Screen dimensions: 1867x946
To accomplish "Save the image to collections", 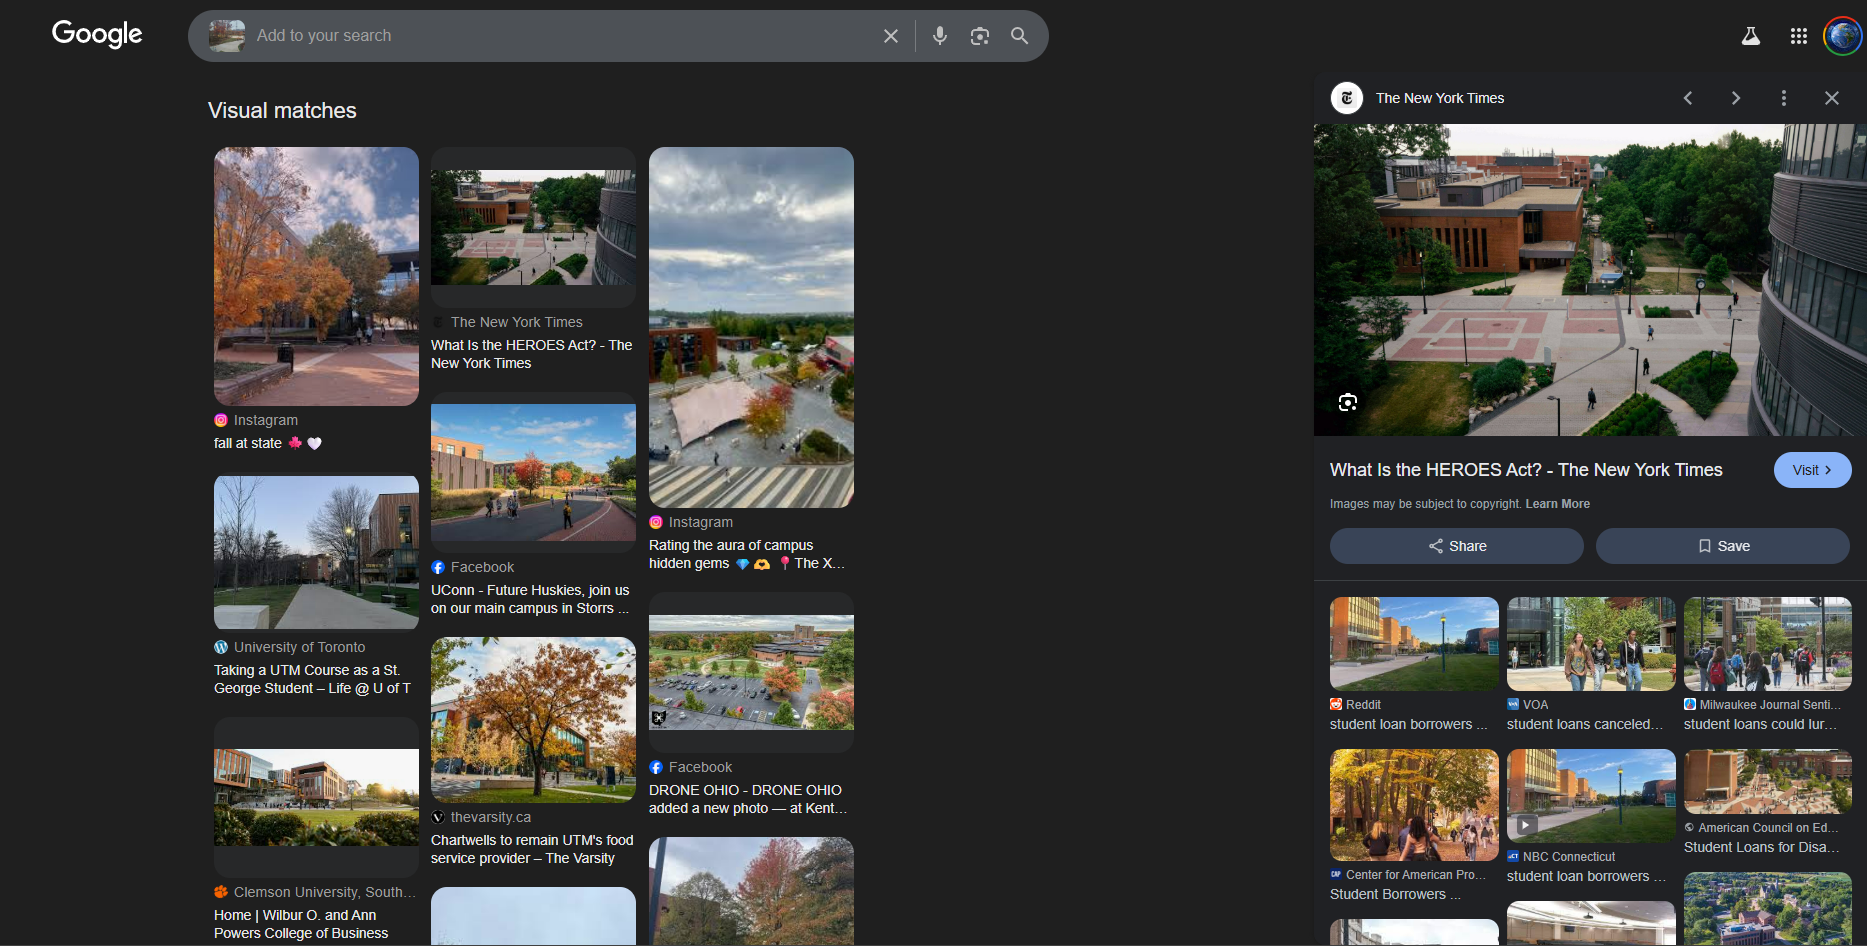I will [x=1722, y=546].
